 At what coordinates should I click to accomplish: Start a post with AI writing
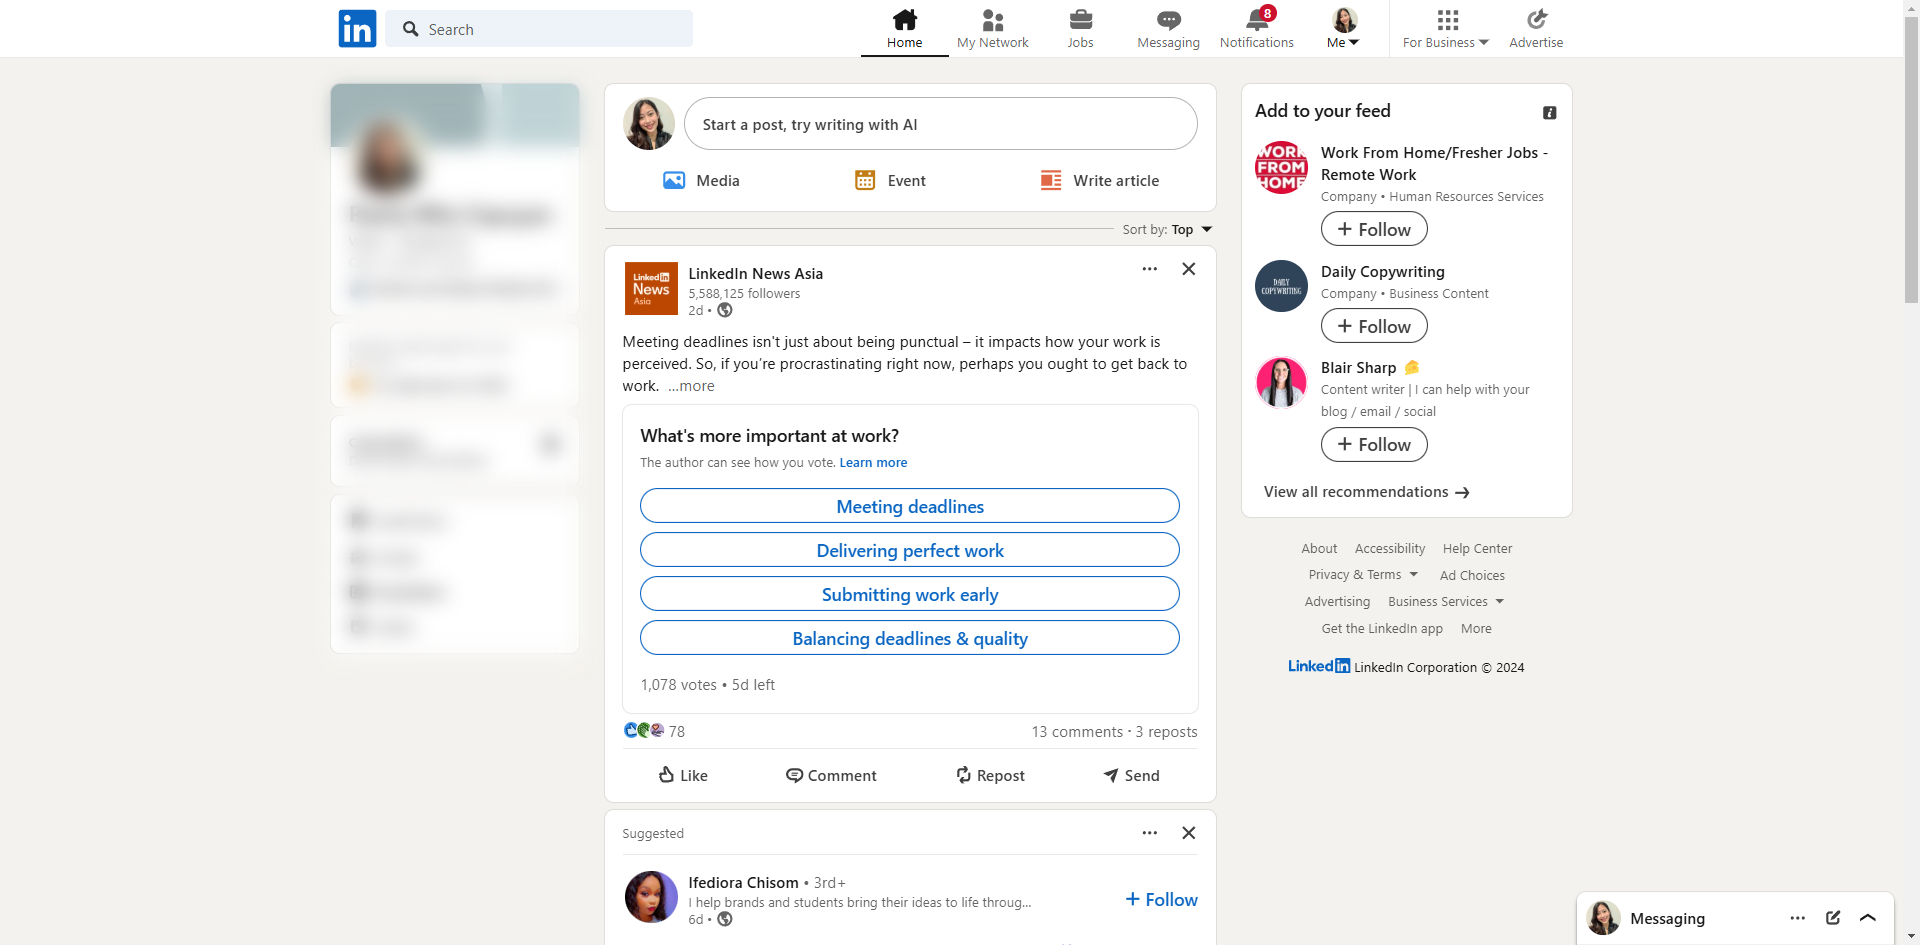click(x=940, y=124)
